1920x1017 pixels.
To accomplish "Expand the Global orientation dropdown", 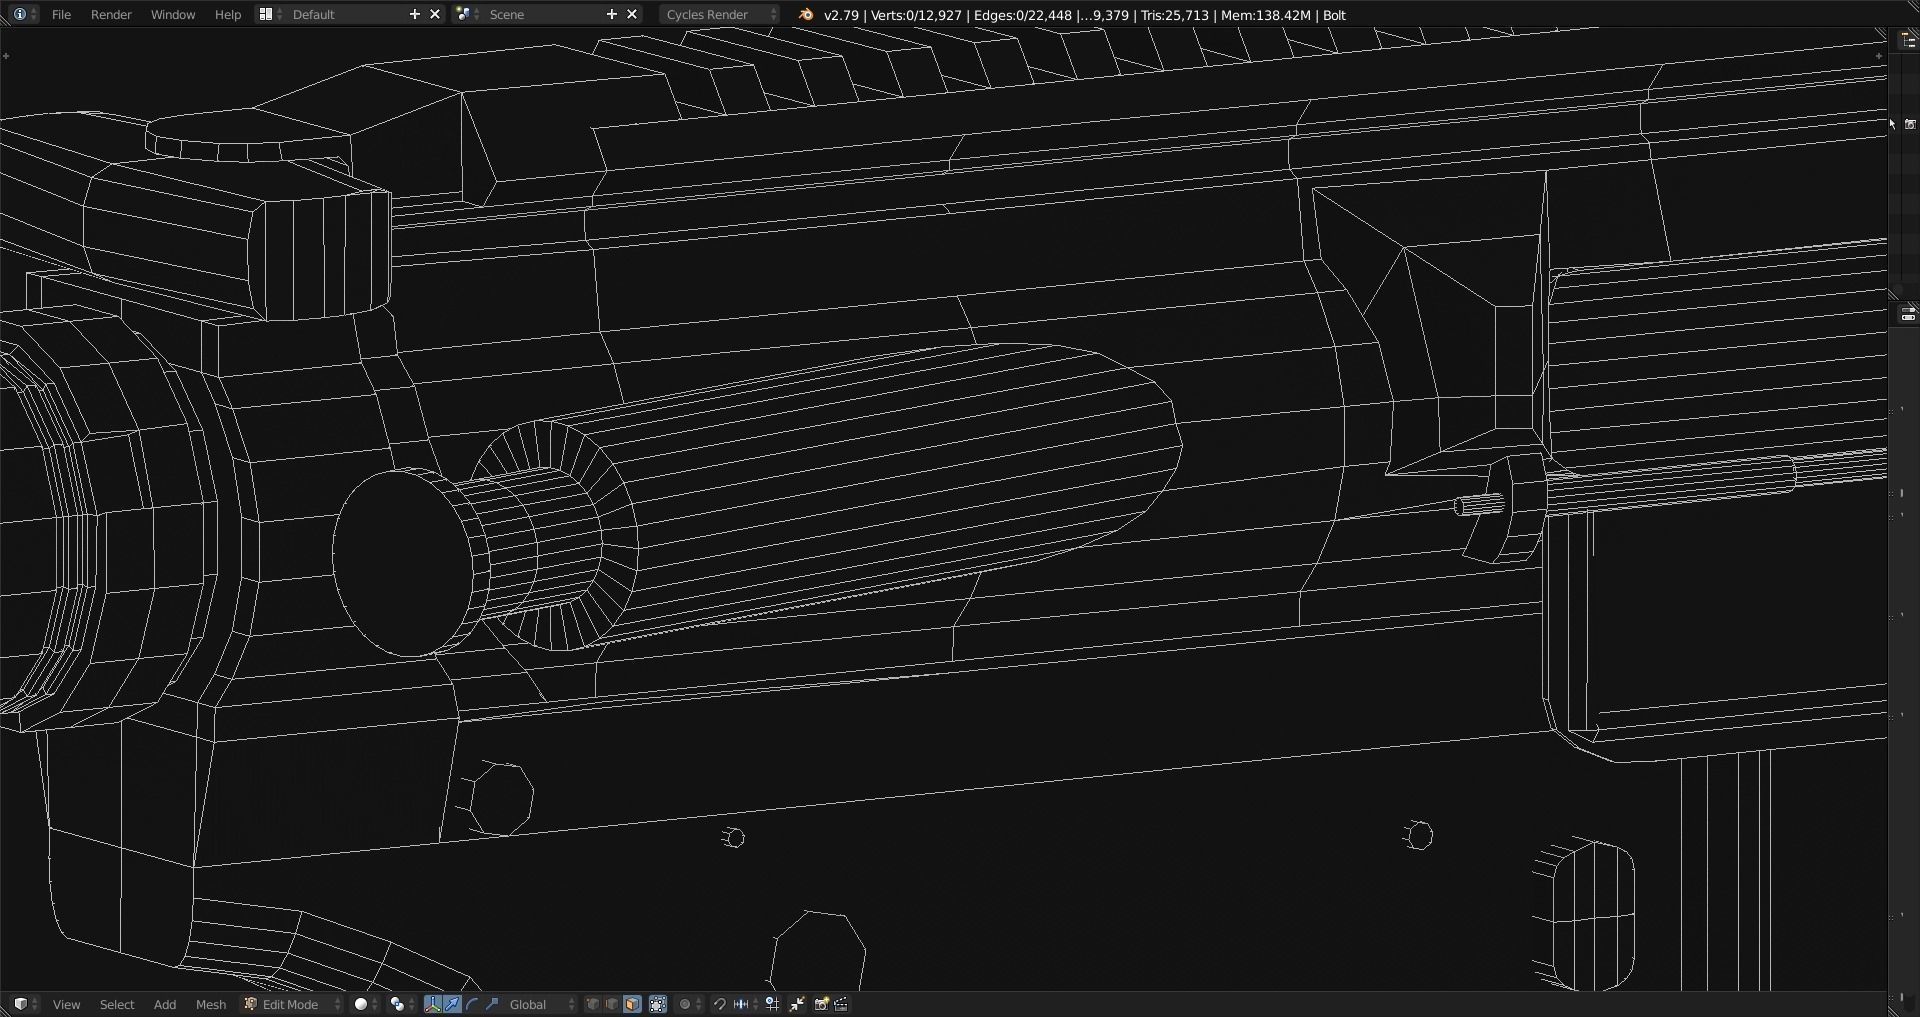I will tap(541, 1004).
